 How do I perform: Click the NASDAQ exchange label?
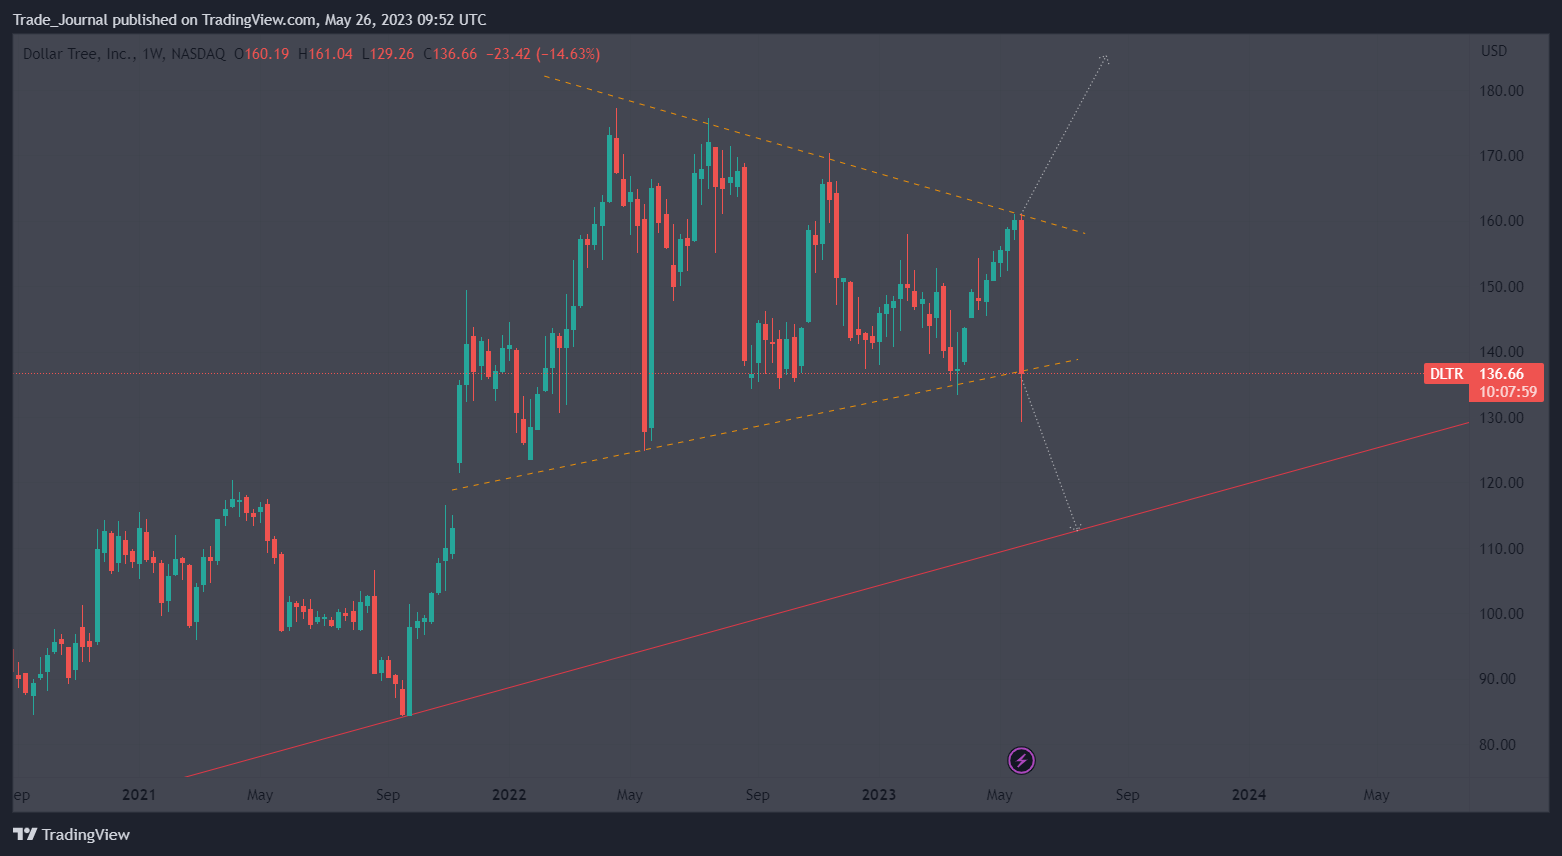[x=198, y=54]
